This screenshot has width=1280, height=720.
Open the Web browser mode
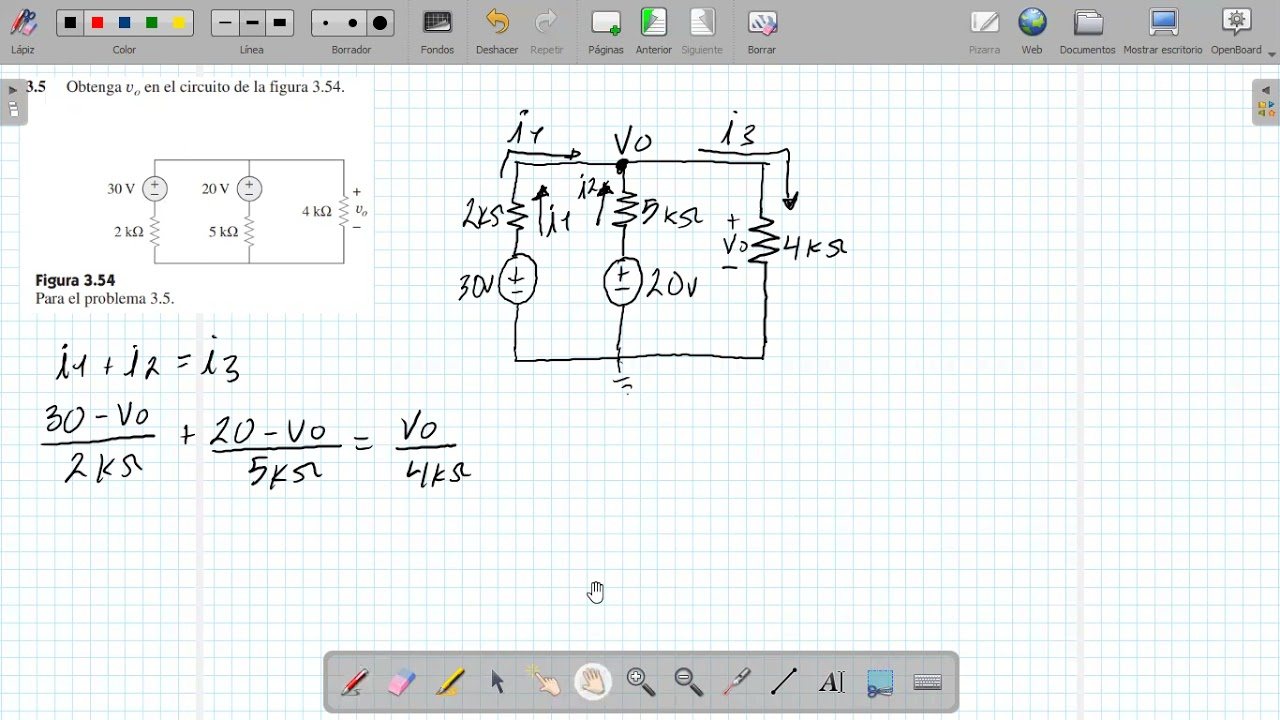click(x=1032, y=31)
